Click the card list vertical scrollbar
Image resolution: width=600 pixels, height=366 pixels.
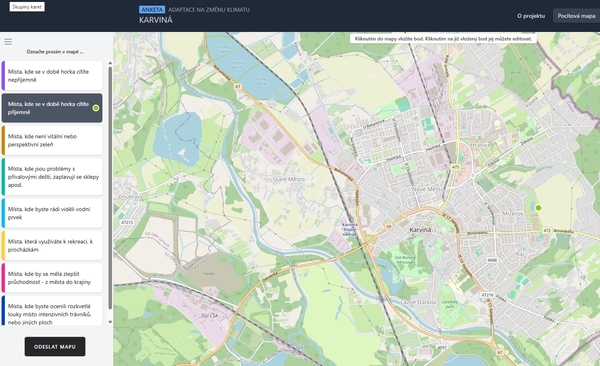(x=110, y=188)
